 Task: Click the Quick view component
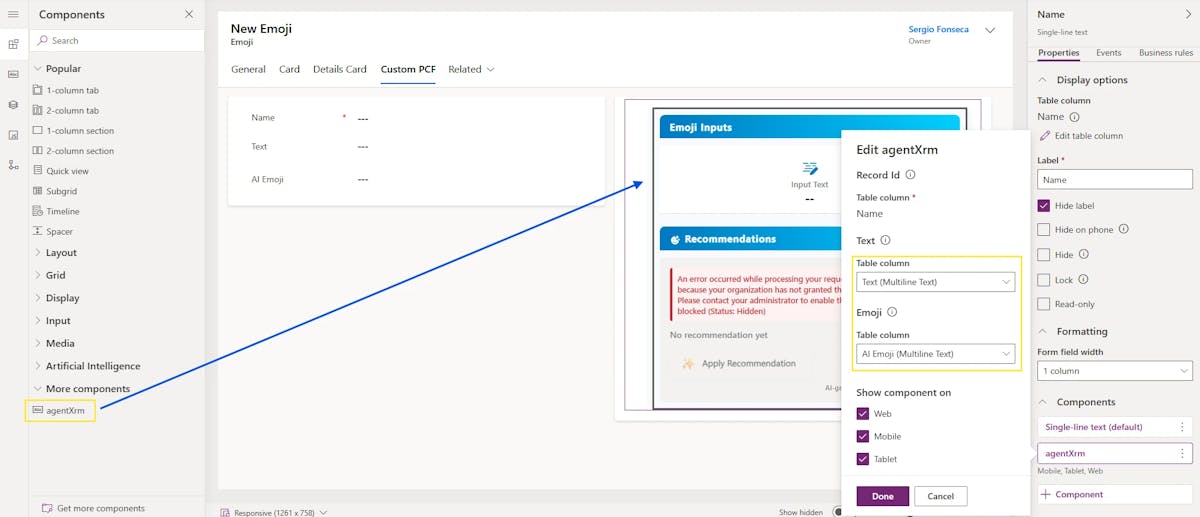tap(67, 171)
